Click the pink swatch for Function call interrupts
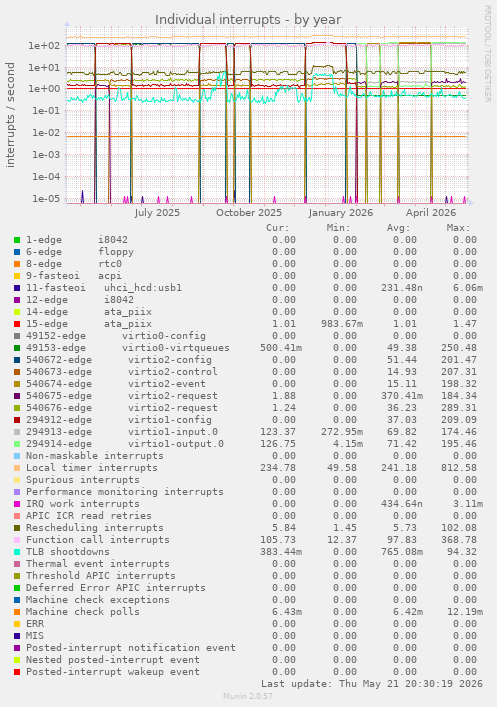Image resolution: width=497 pixels, height=707 pixels. (17, 540)
